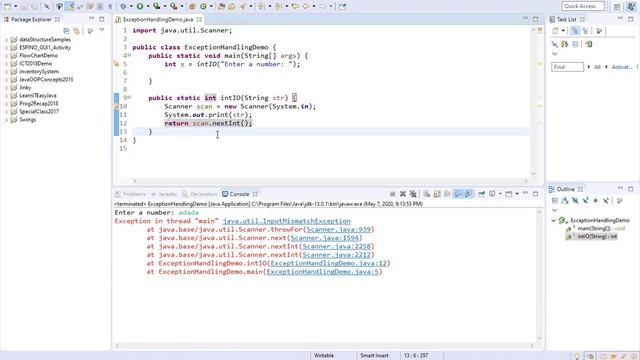
Task: Click the quick-fix marker on line 5
Action: [x=116, y=64]
